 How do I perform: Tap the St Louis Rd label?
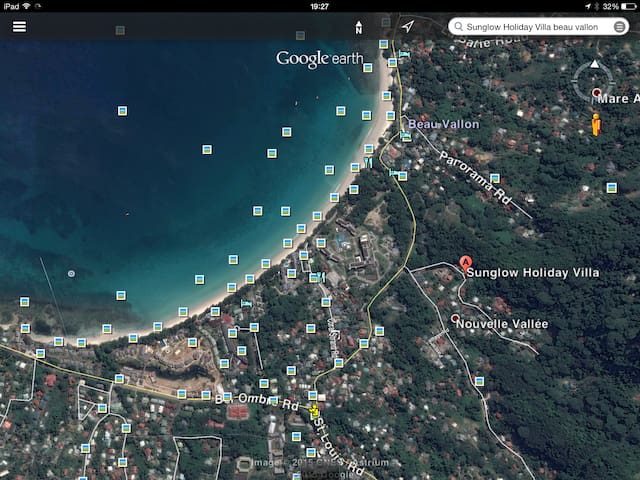pyautogui.click(x=338, y=446)
